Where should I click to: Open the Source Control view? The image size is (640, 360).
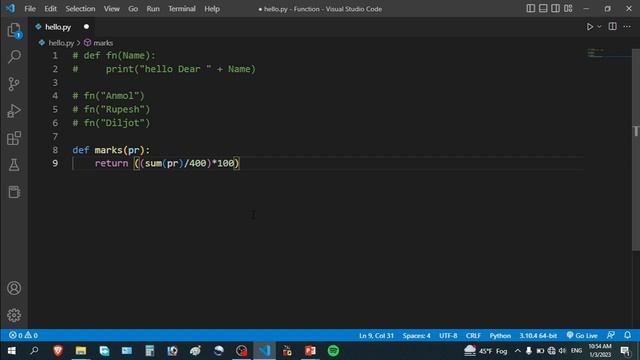point(14,84)
